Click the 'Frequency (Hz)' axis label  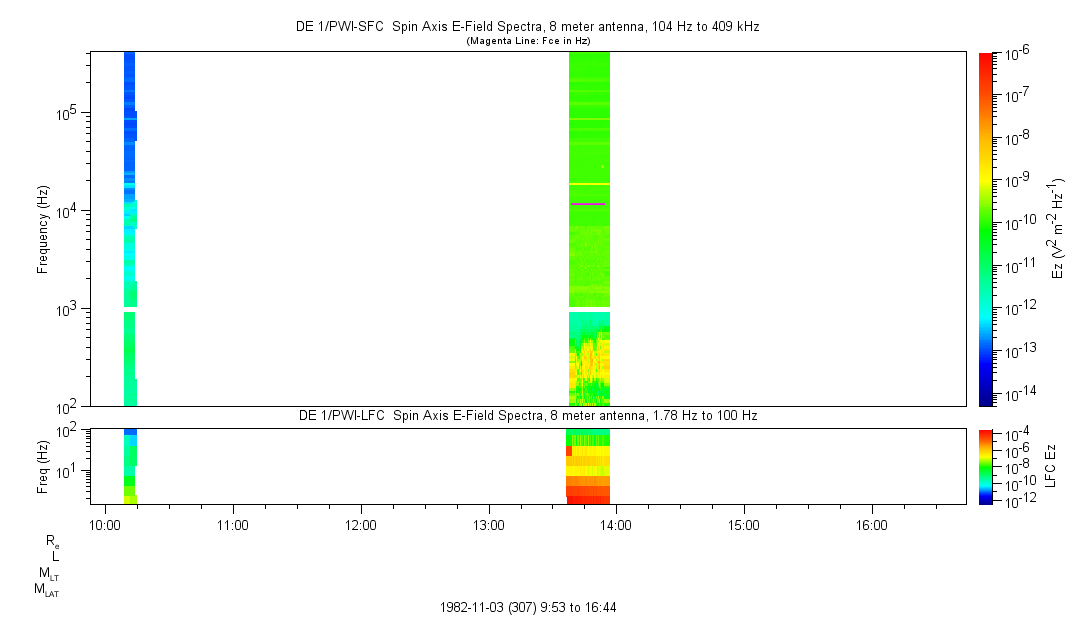click(43, 229)
